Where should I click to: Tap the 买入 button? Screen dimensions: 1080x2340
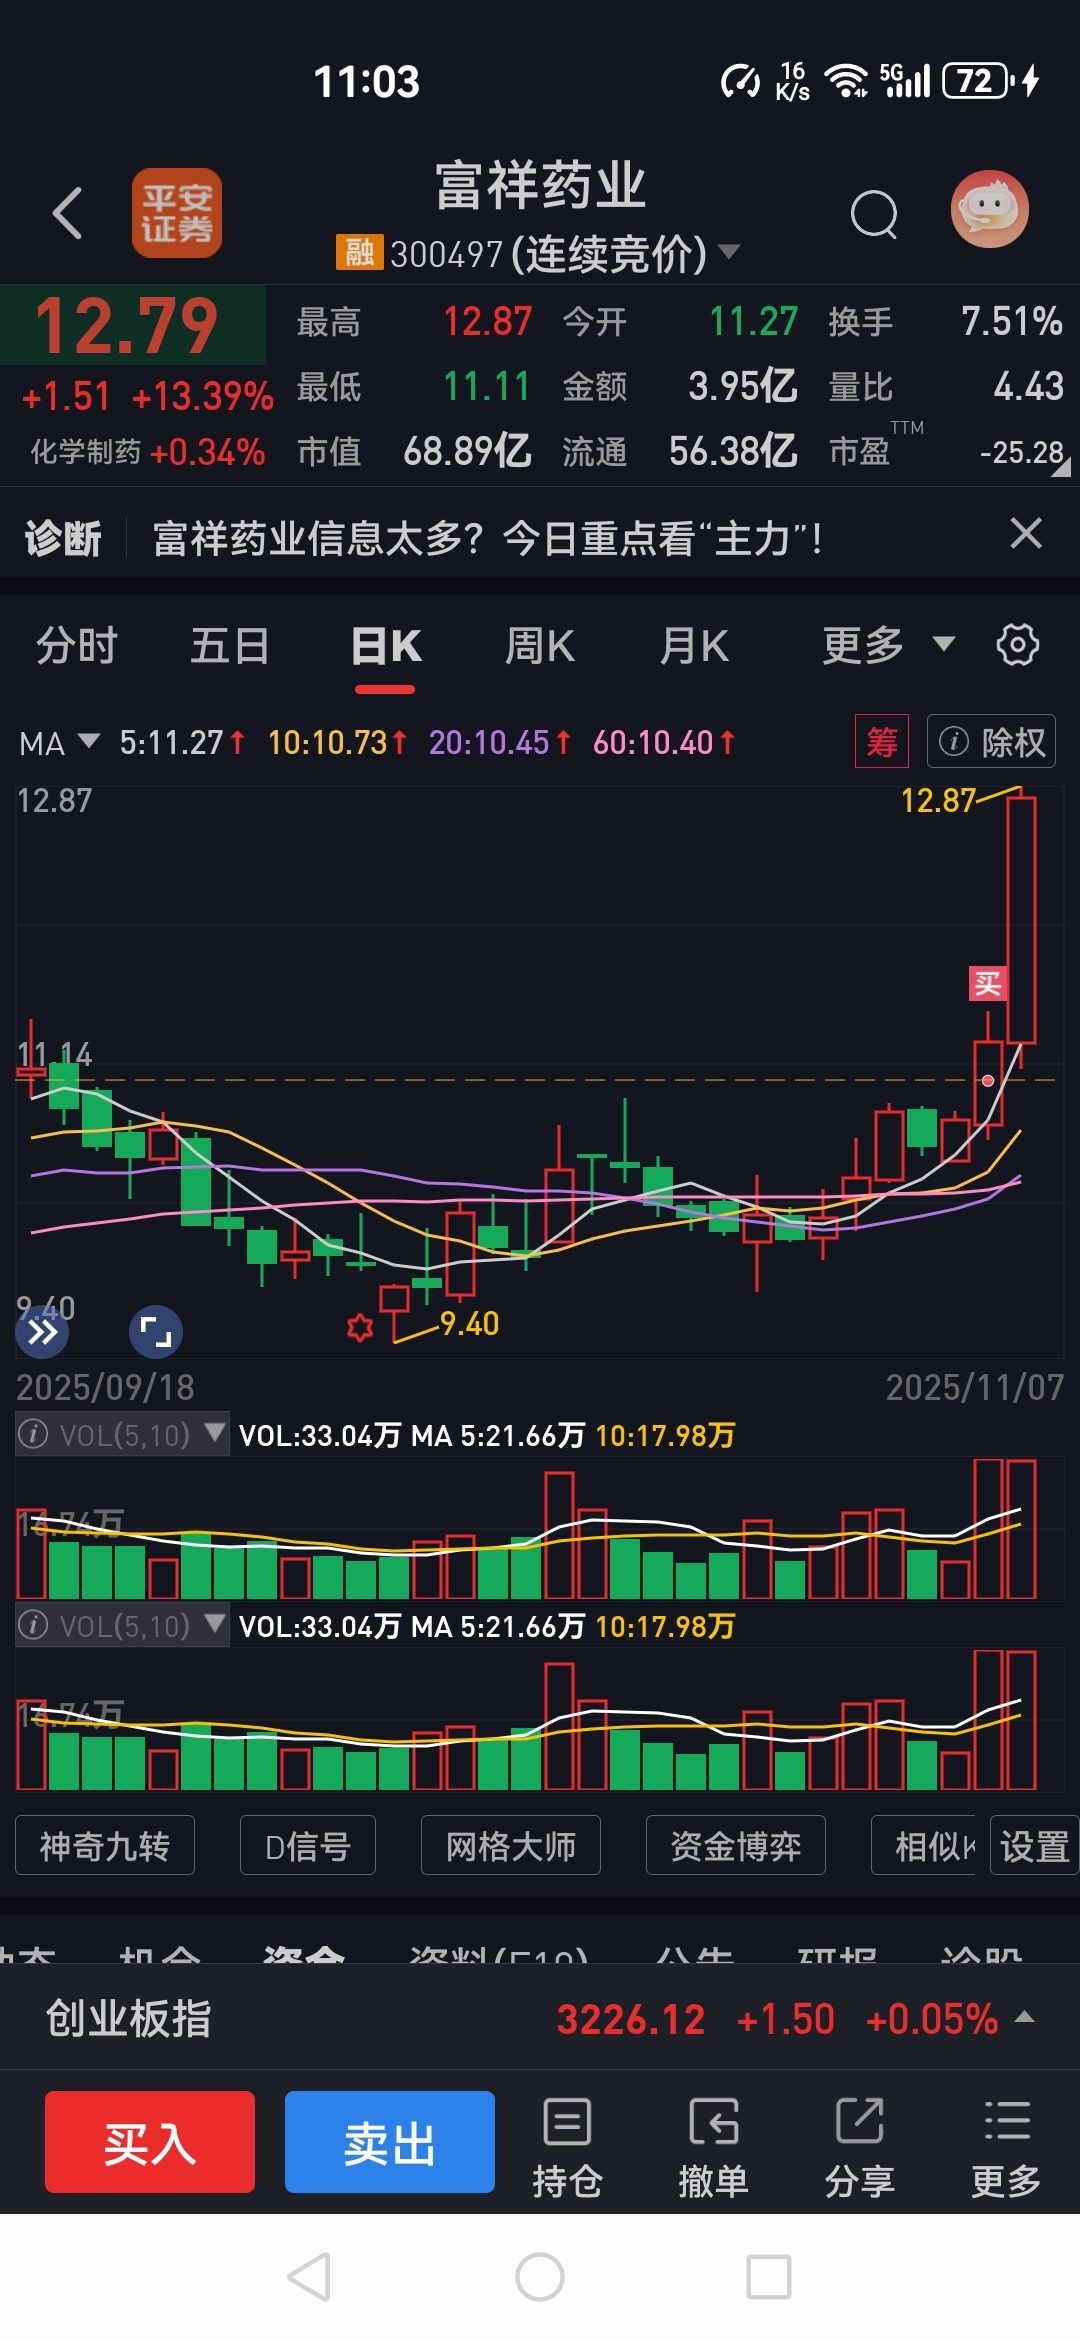[x=150, y=2142]
